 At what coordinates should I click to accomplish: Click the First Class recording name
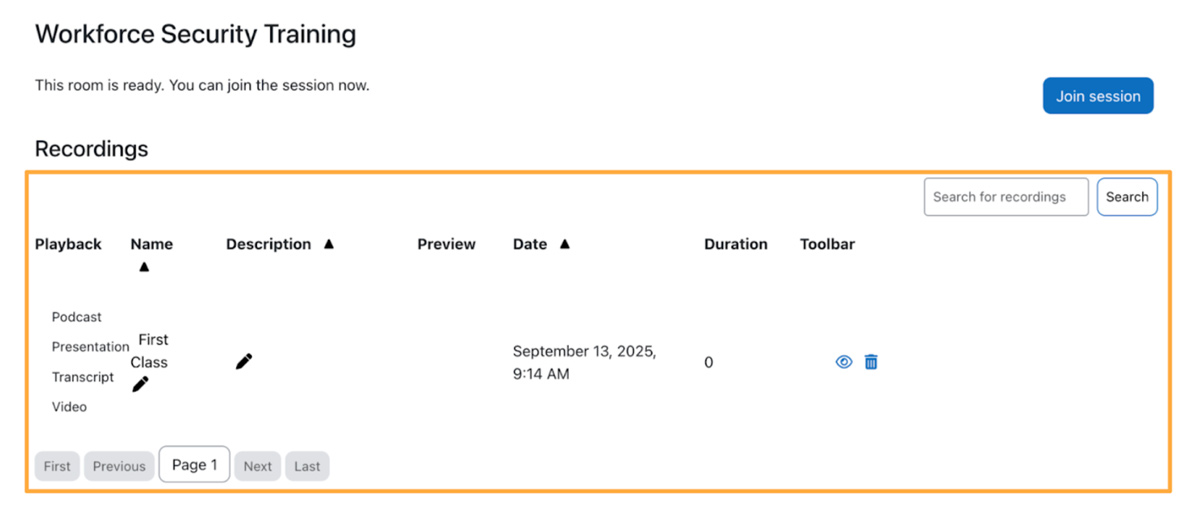(150, 351)
